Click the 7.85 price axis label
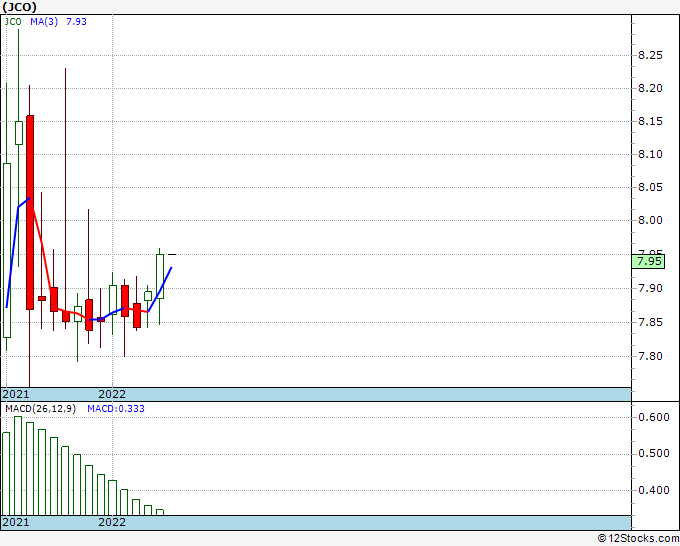Image resolution: width=680 pixels, height=546 pixels. tap(650, 322)
